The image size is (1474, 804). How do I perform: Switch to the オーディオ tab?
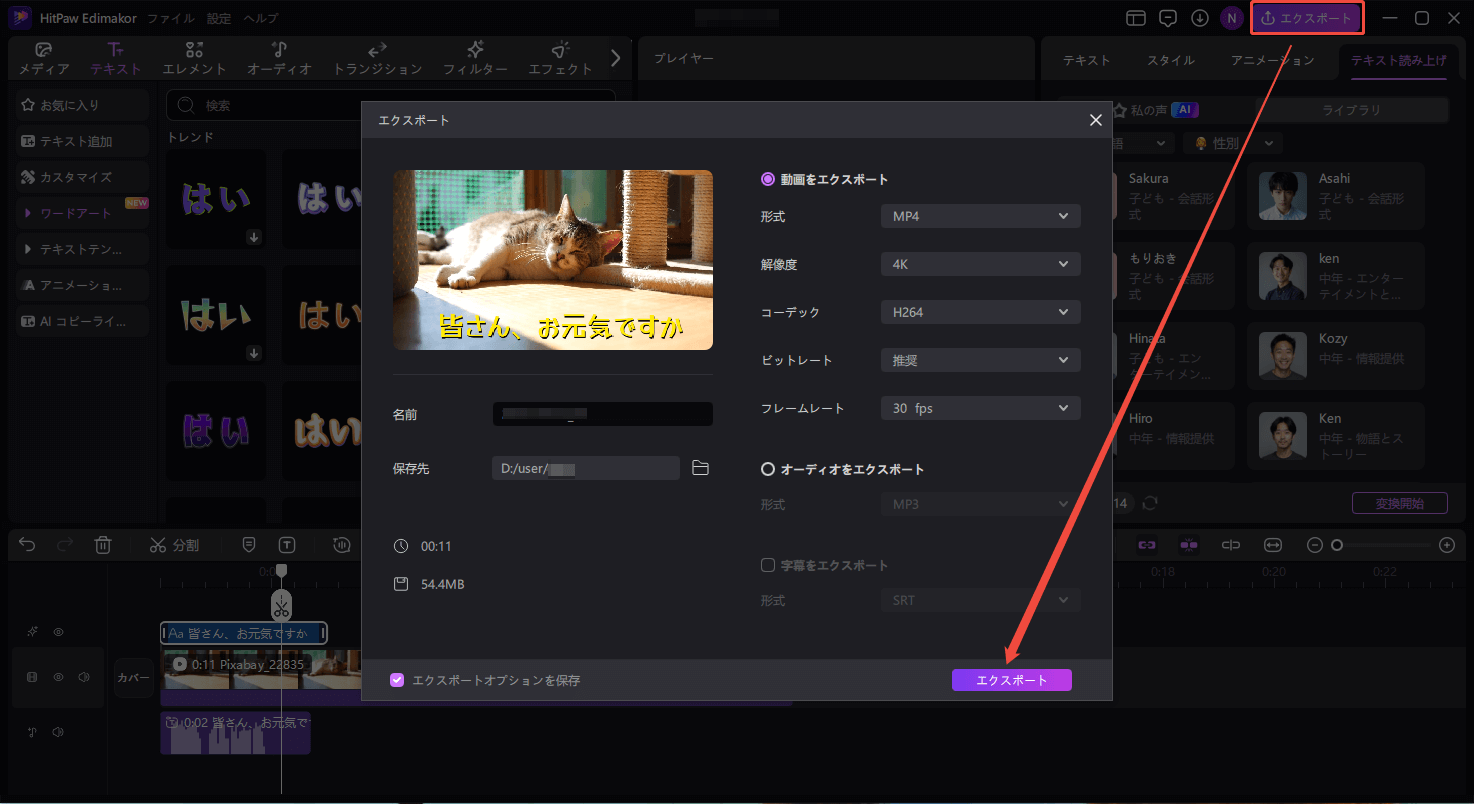[x=279, y=59]
